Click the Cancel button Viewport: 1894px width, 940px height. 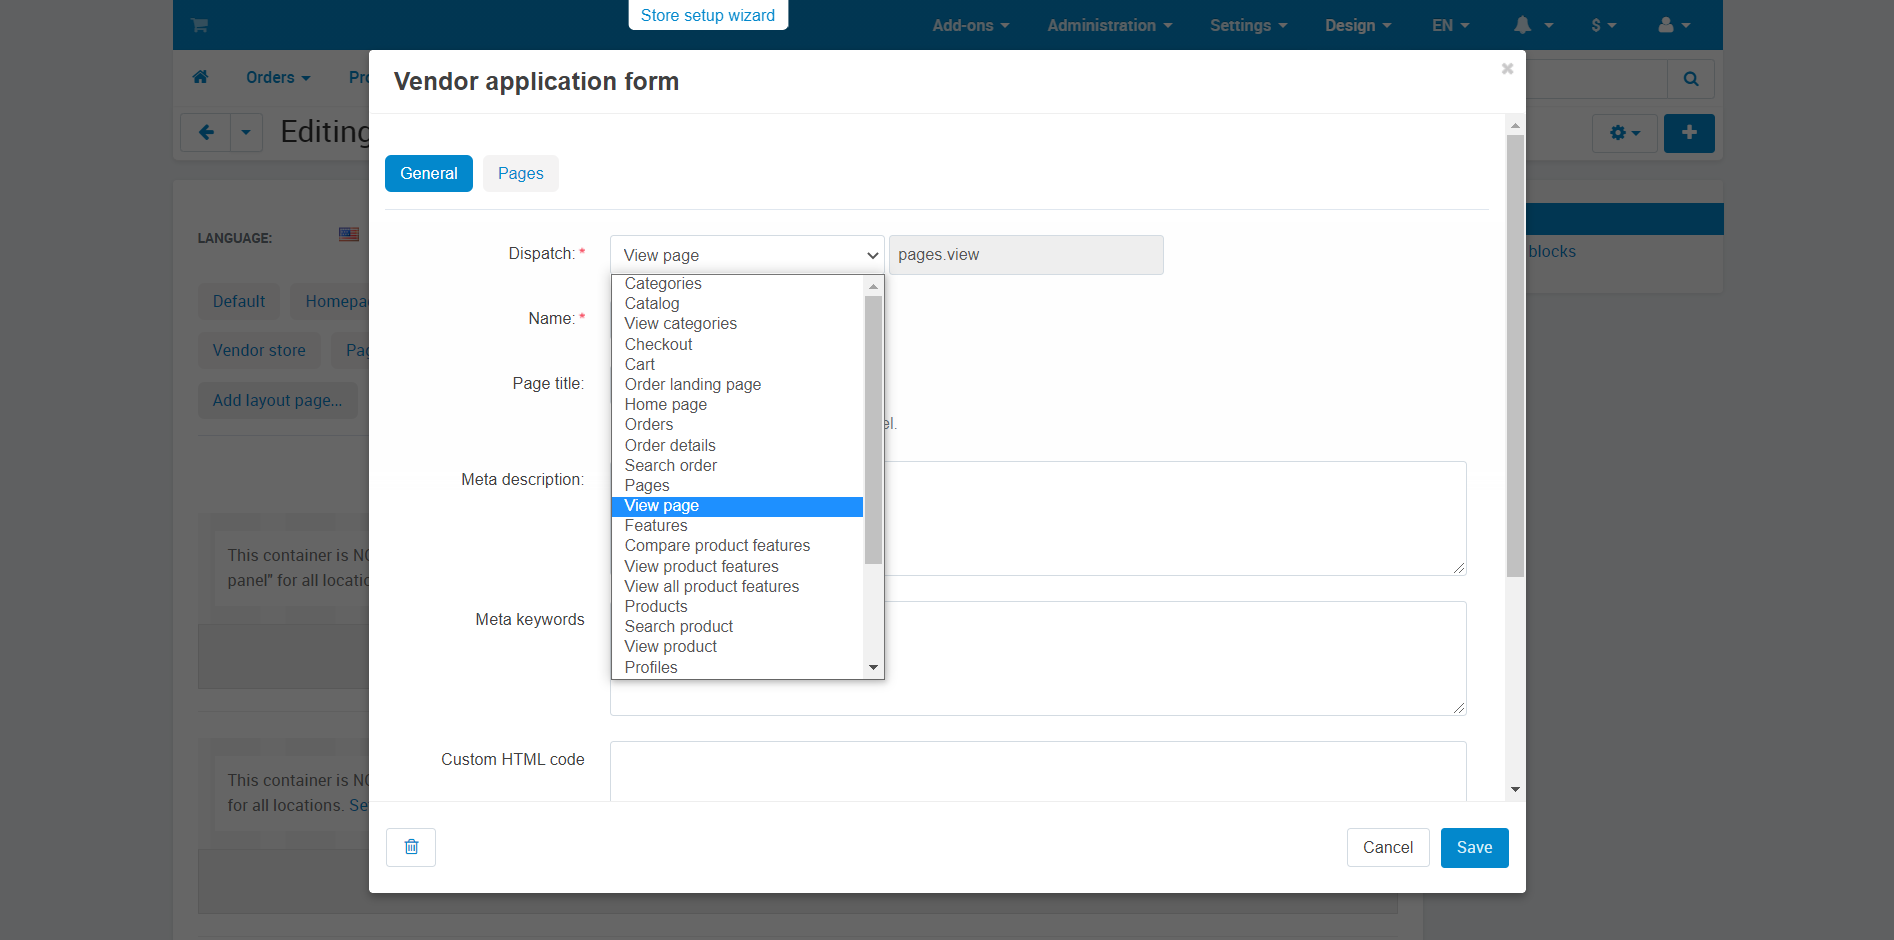coord(1388,848)
